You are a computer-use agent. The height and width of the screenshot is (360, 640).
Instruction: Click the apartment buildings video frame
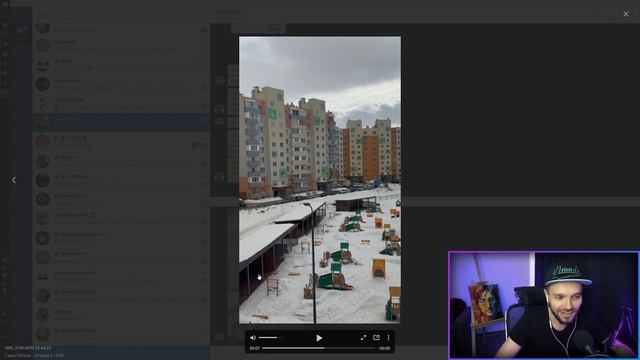[x=320, y=180]
